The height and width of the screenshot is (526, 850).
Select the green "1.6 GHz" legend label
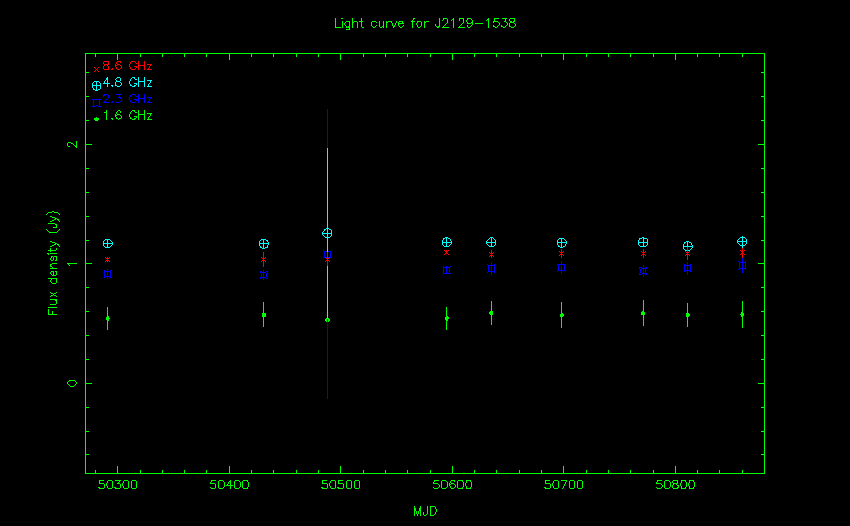click(x=127, y=116)
